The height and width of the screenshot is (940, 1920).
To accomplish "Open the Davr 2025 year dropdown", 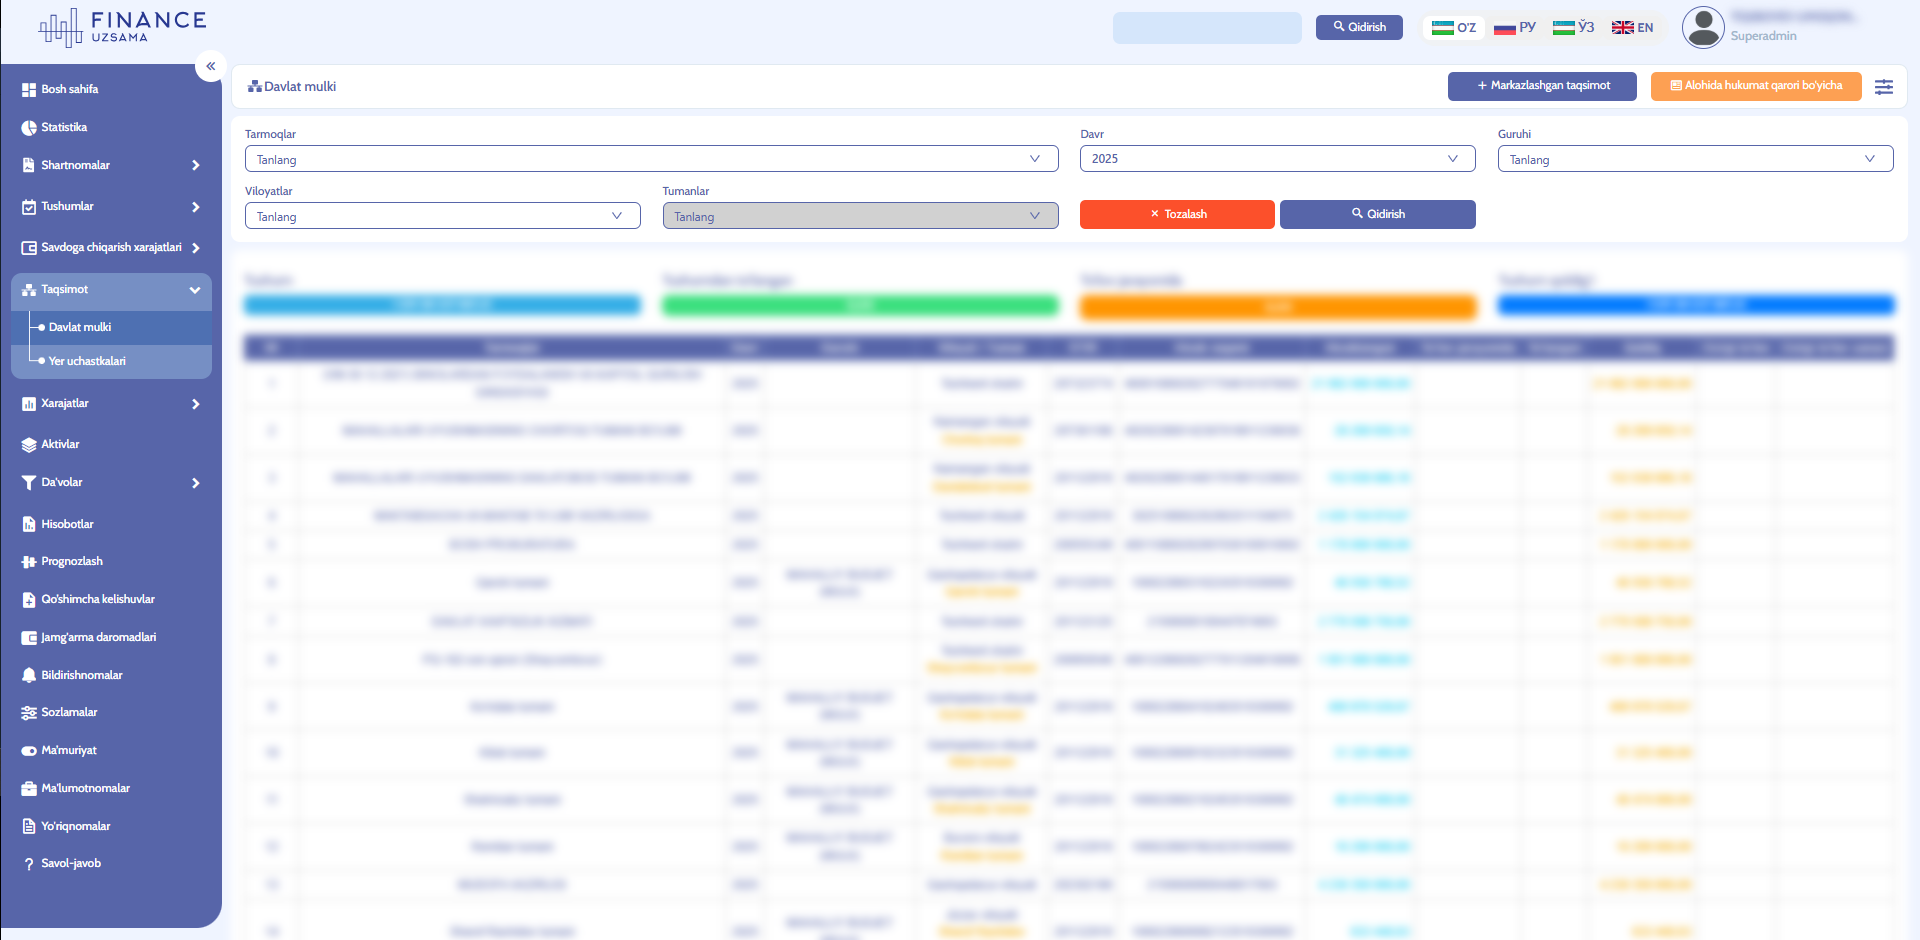I will click(x=1277, y=159).
